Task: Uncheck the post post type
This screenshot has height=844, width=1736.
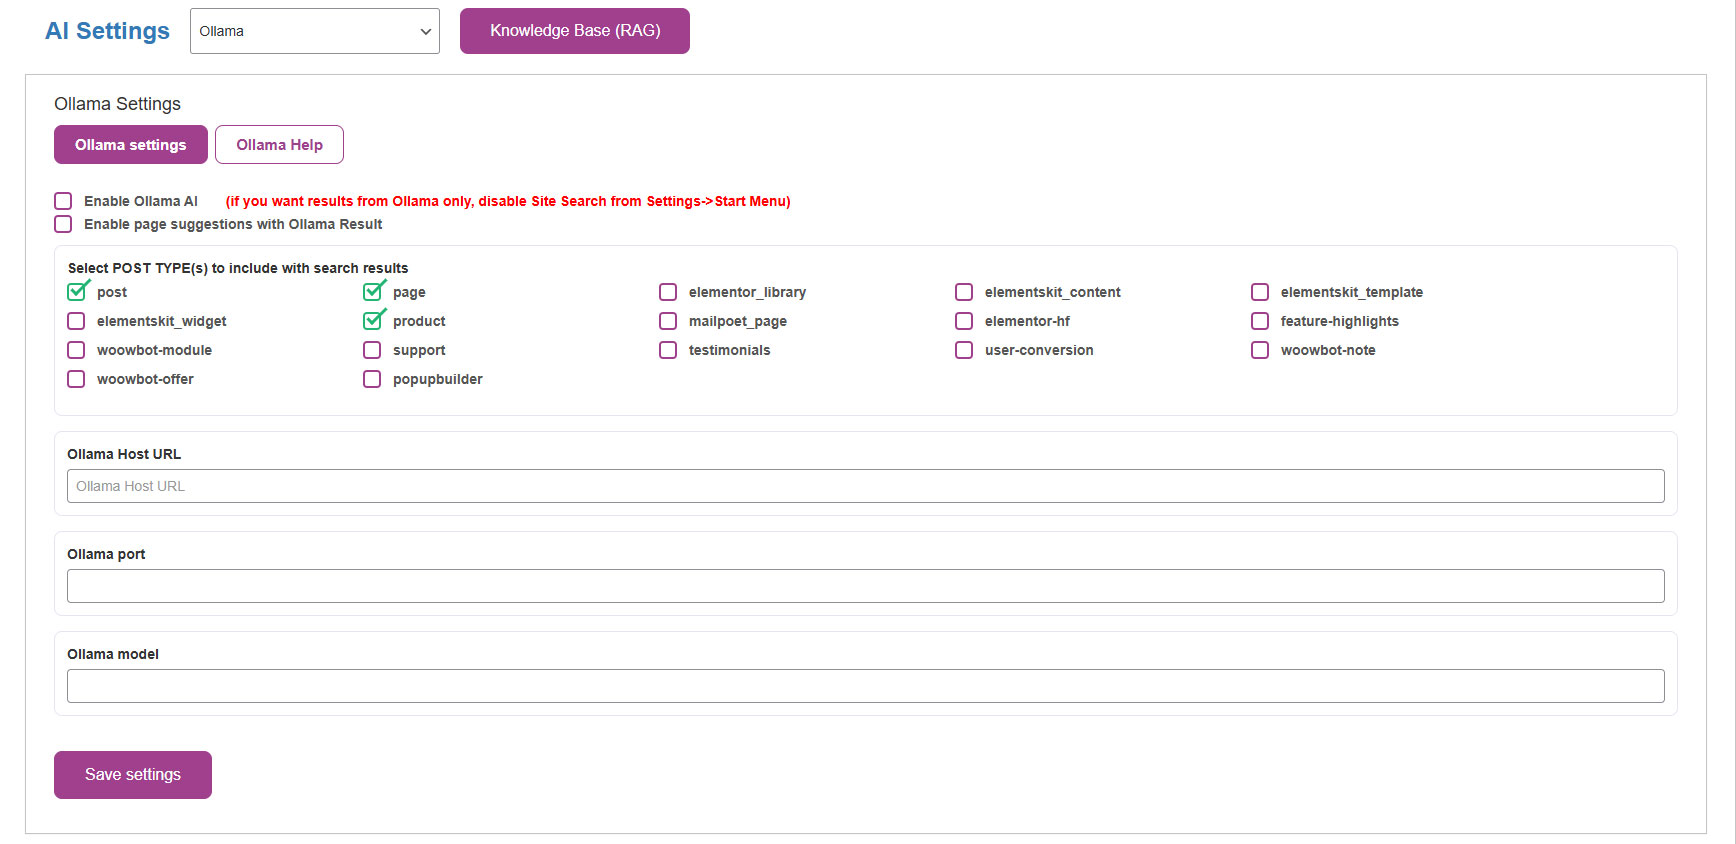Action: click(x=77, y=292)
